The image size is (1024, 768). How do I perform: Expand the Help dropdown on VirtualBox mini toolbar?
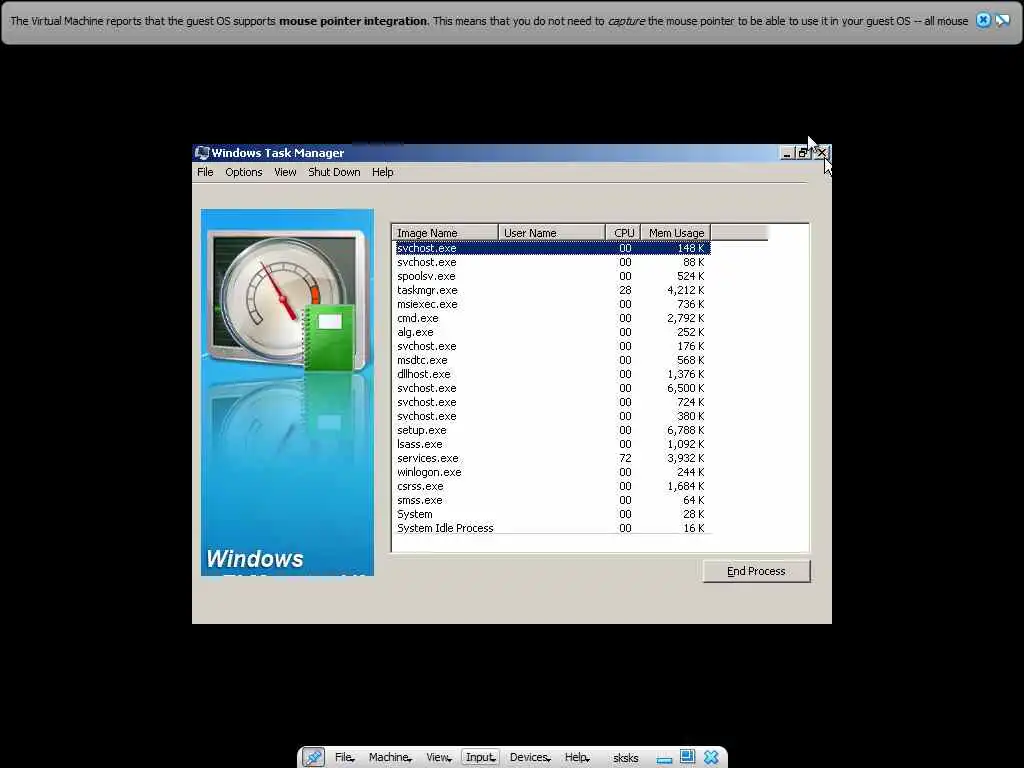click(577, 758)
